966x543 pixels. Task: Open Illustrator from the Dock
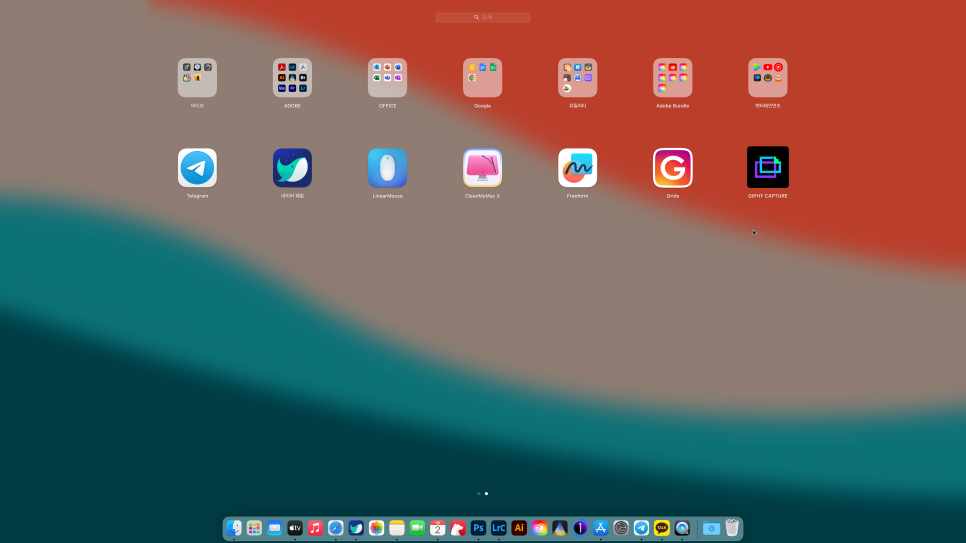coord(519,528)
